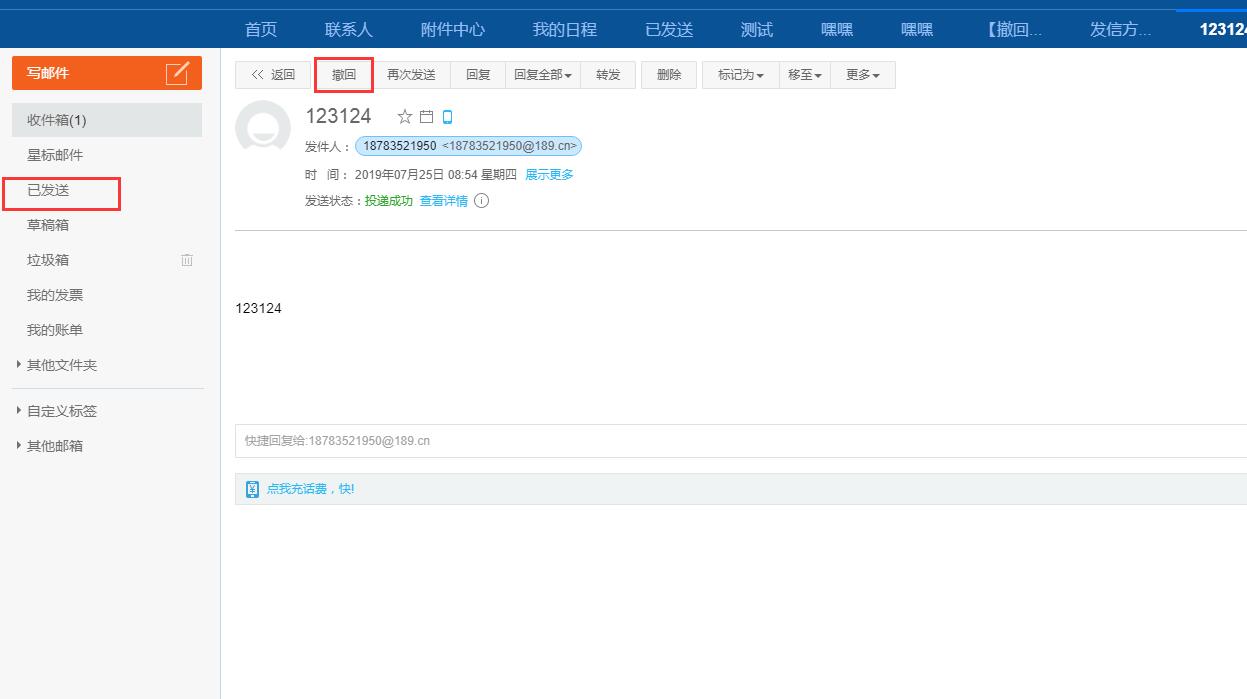Viewport: 1247px width, 699px height.
Task: Open the 标记为 dropdown menu
Action: coord(740,75)
